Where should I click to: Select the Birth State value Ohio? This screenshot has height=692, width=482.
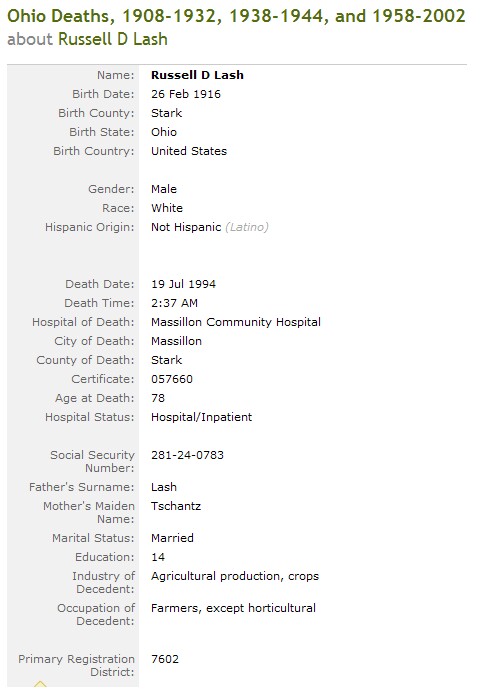pyautogui.click(x=164, y=132)
